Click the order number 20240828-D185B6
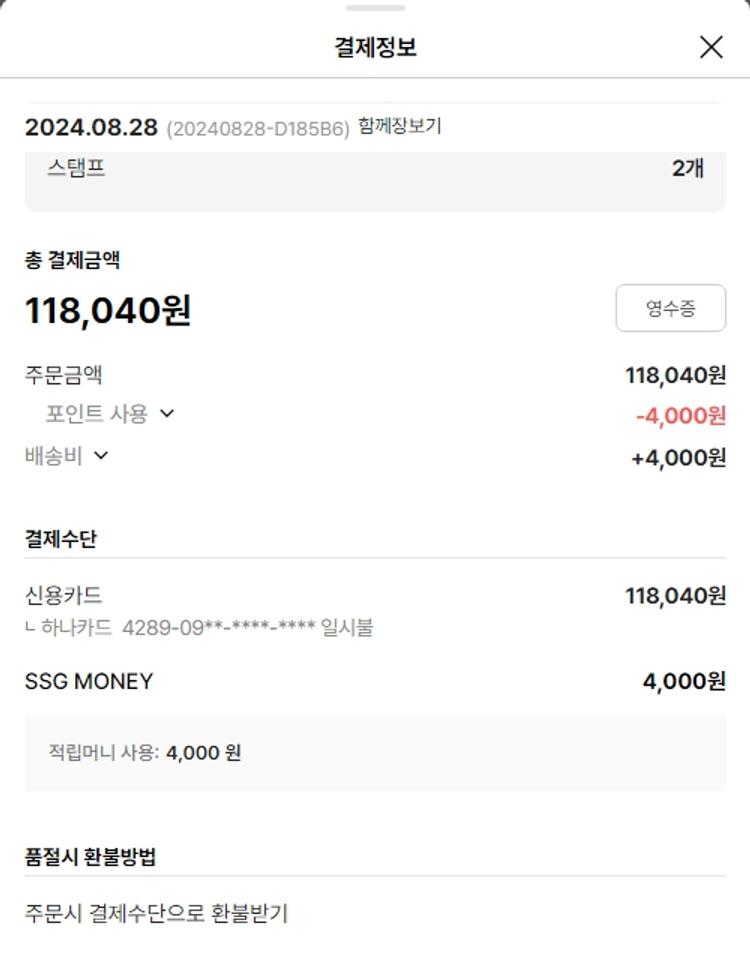750x972 pixels. pos(257,129)
